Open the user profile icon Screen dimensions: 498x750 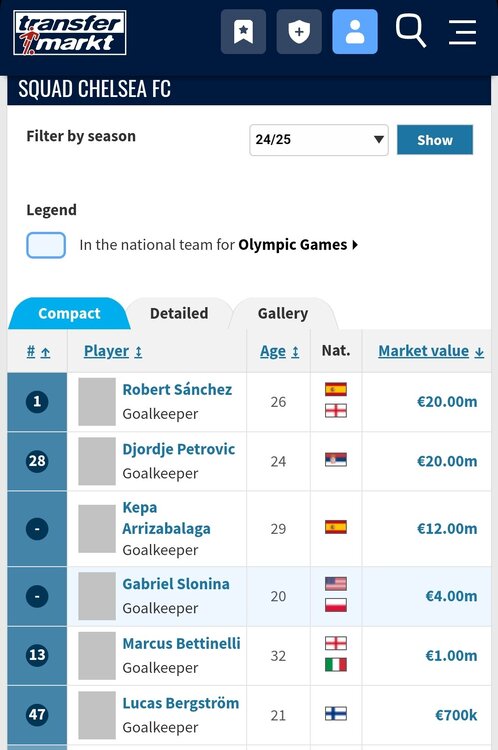click(x=355, y=32)
